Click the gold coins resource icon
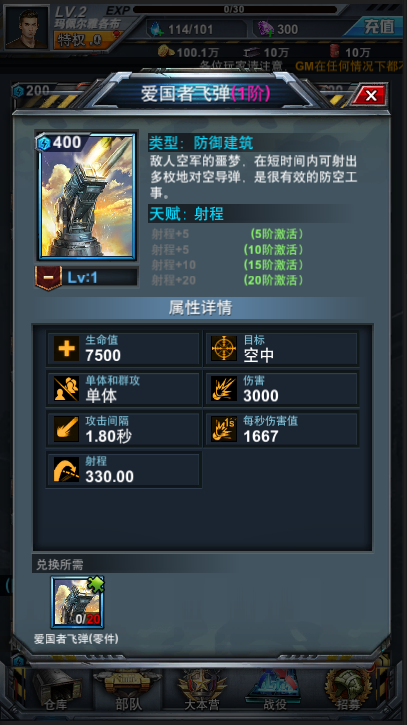This screenshot has width=407, height=725. point(166,52)
